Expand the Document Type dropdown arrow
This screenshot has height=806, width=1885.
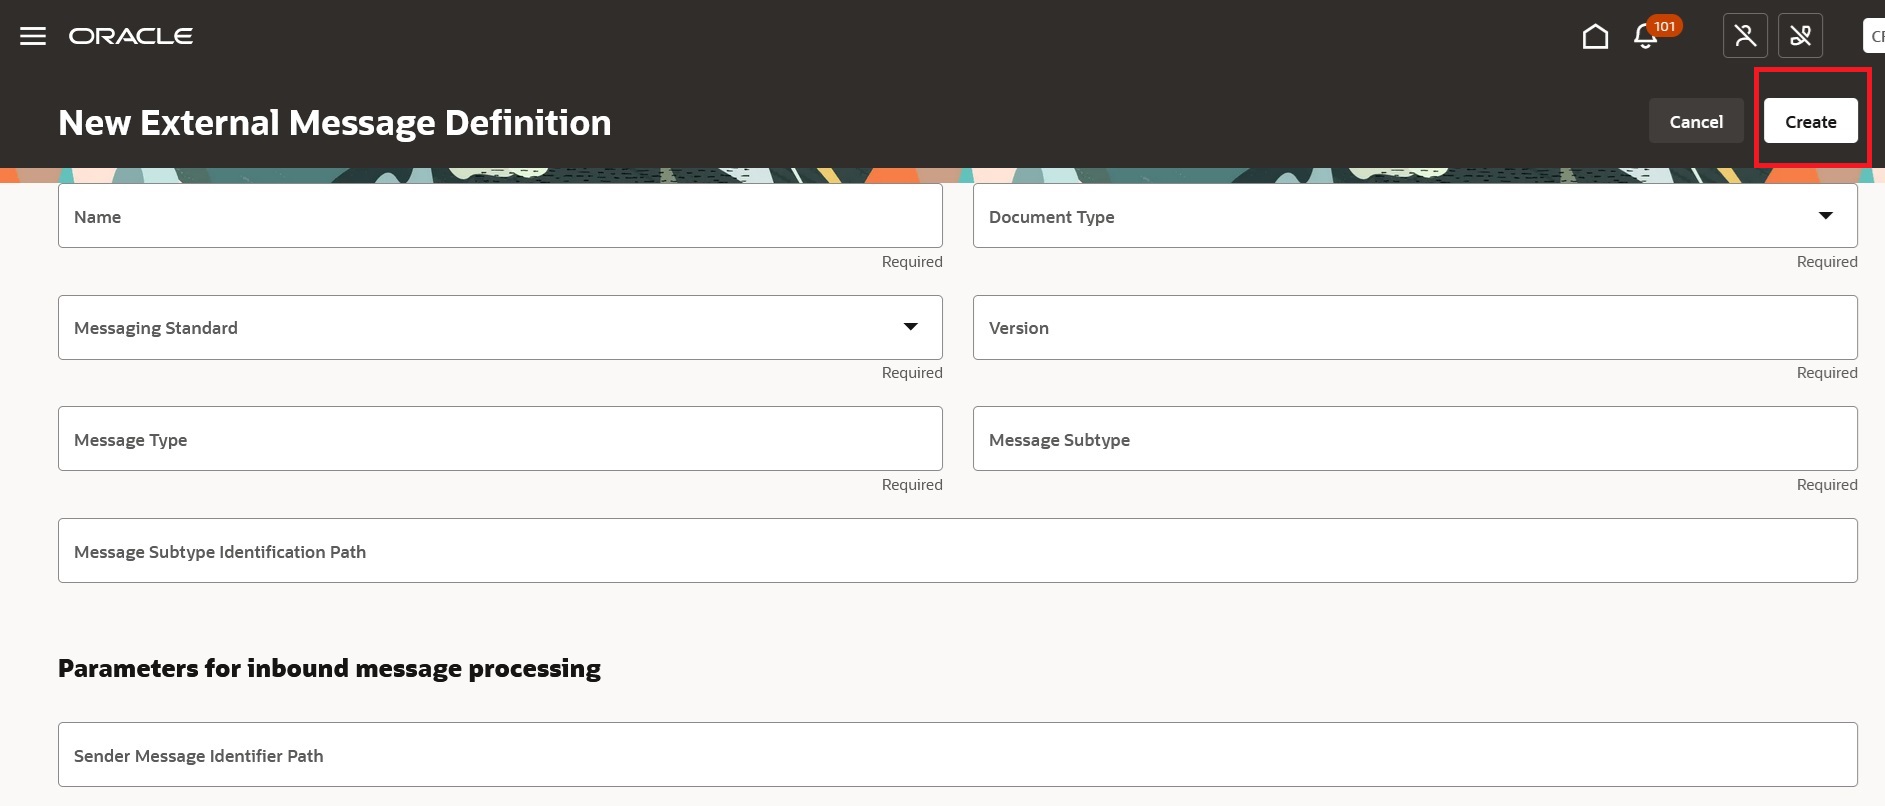click(x=1825, y=216)
